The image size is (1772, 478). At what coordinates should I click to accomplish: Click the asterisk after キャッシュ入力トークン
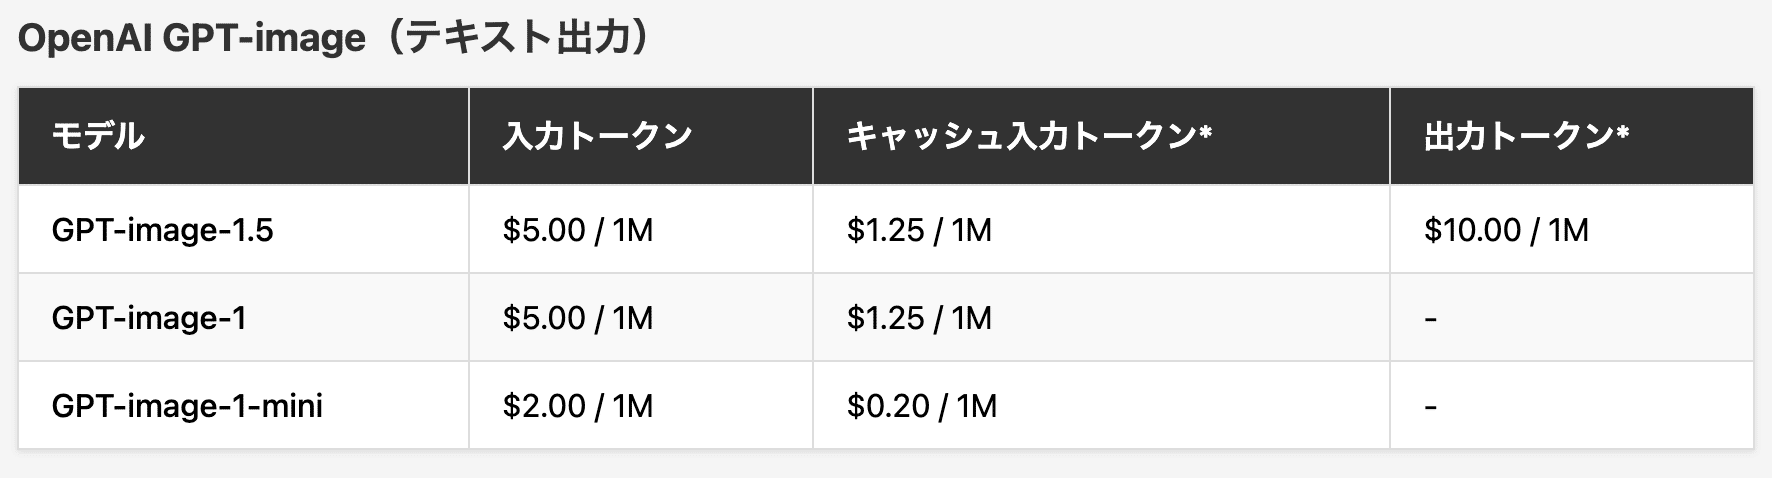pyautogui.click(x=1205, y=132)
